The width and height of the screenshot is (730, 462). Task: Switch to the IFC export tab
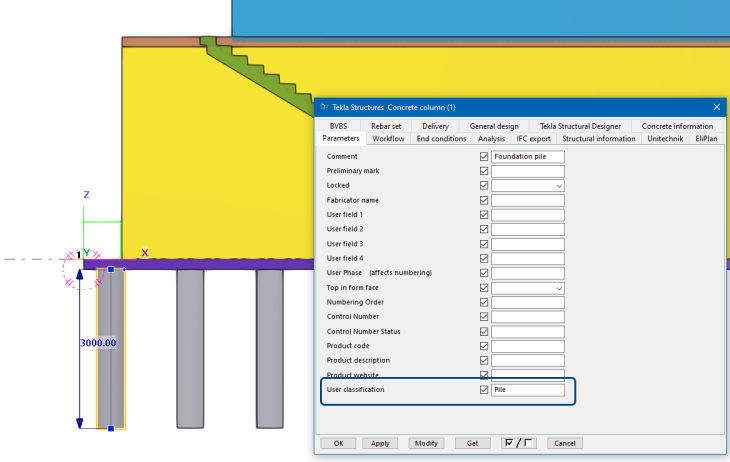[x=533, y=139]
